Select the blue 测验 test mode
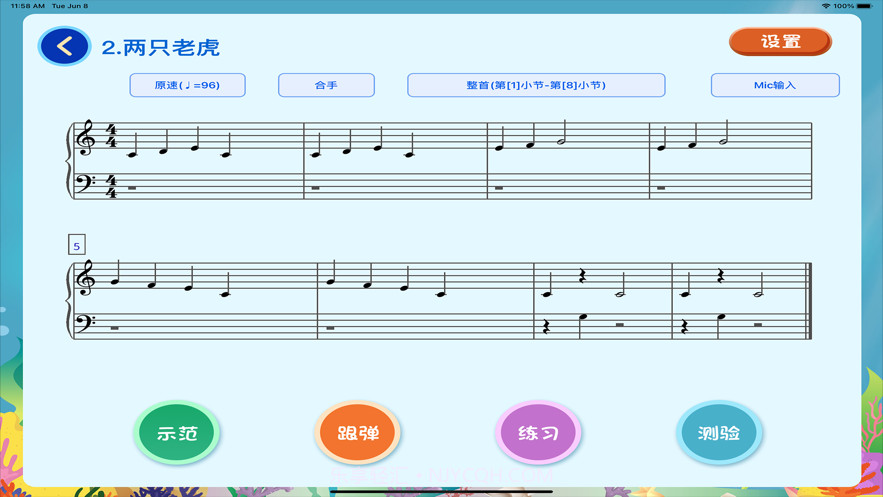This screenshot has height=497, width=883. [x=719, y=433]
